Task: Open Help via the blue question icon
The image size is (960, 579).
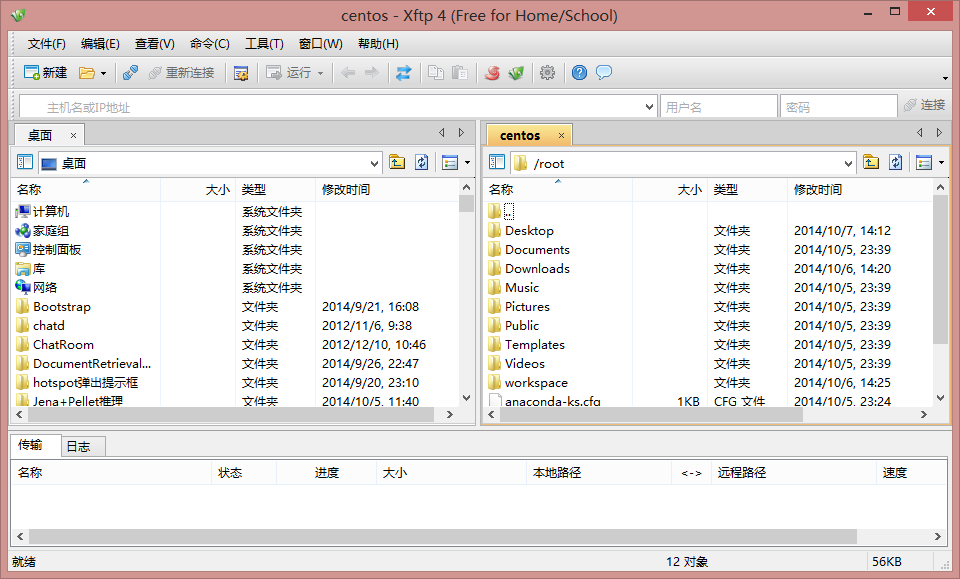Action: tap(579, 73)
